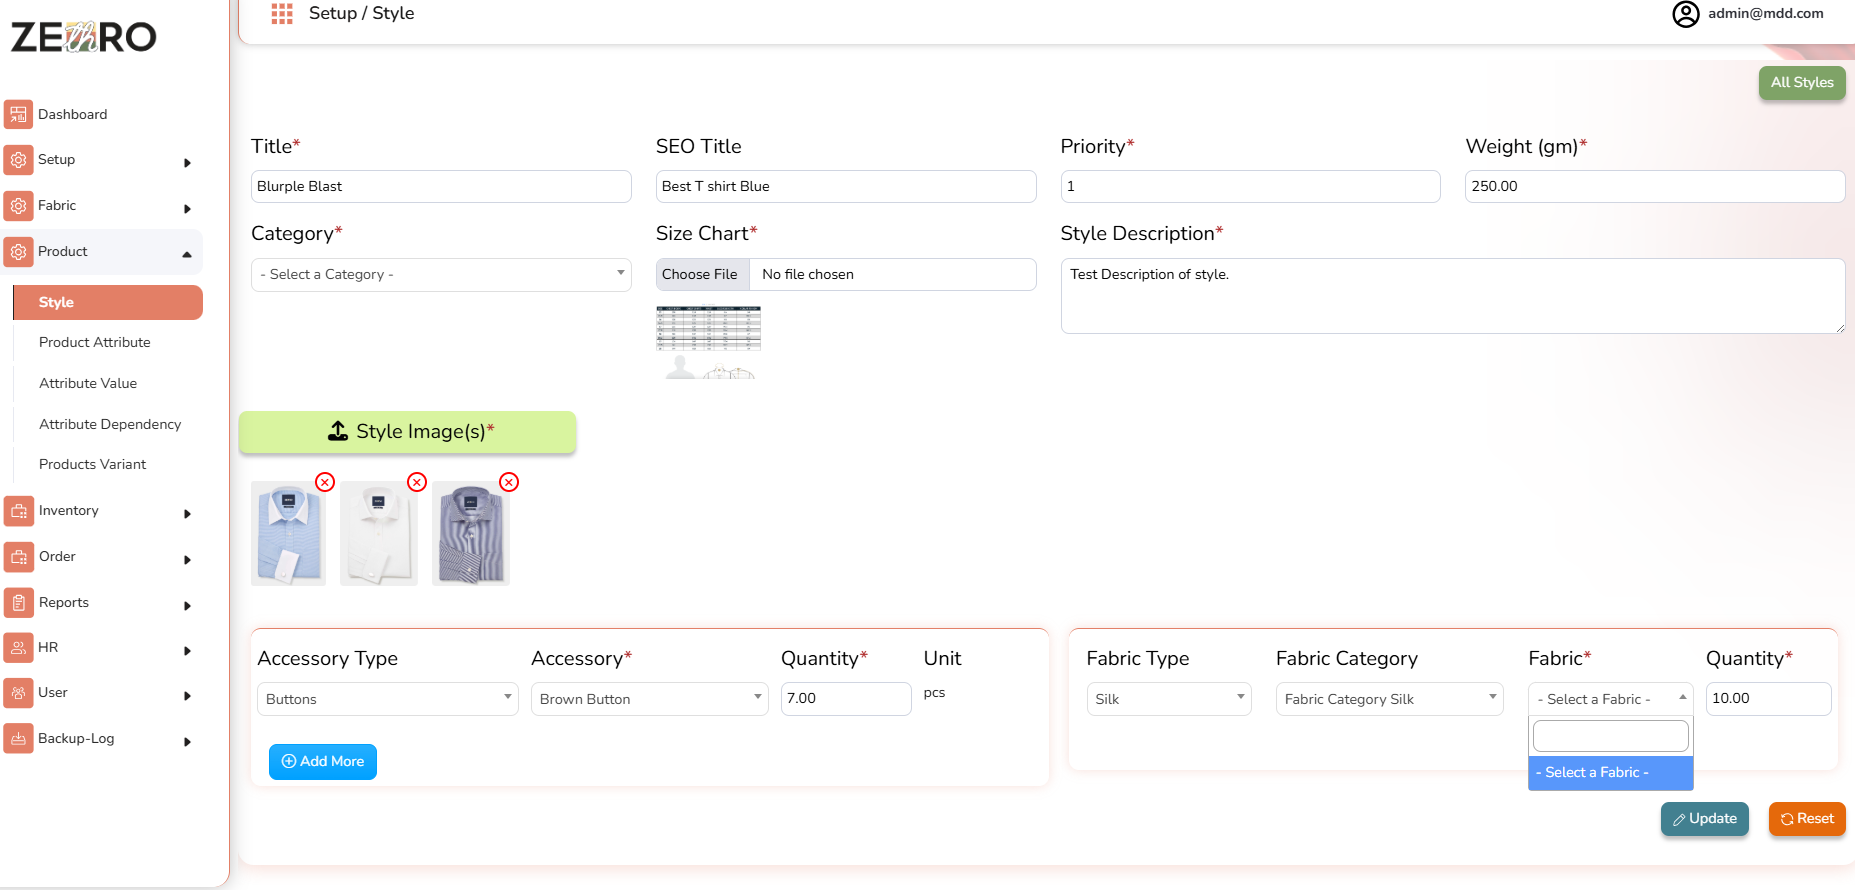1855x890 pixels.
Task: Open the Accessory Type Buttons dropdown
Action: tap(387, 699)
